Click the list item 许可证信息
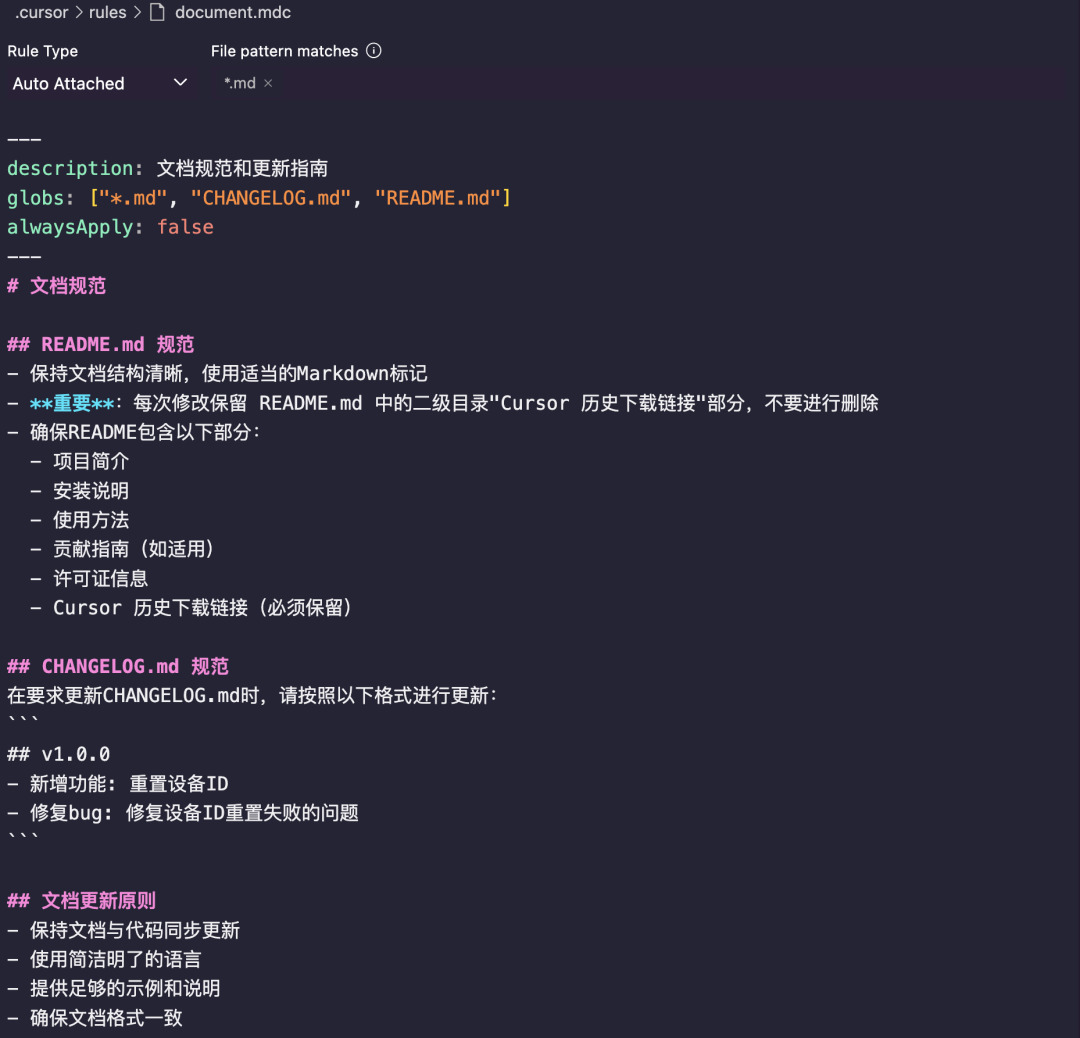The width and height of the screenshot is (1080, 1038). click(x=90, y=579)
